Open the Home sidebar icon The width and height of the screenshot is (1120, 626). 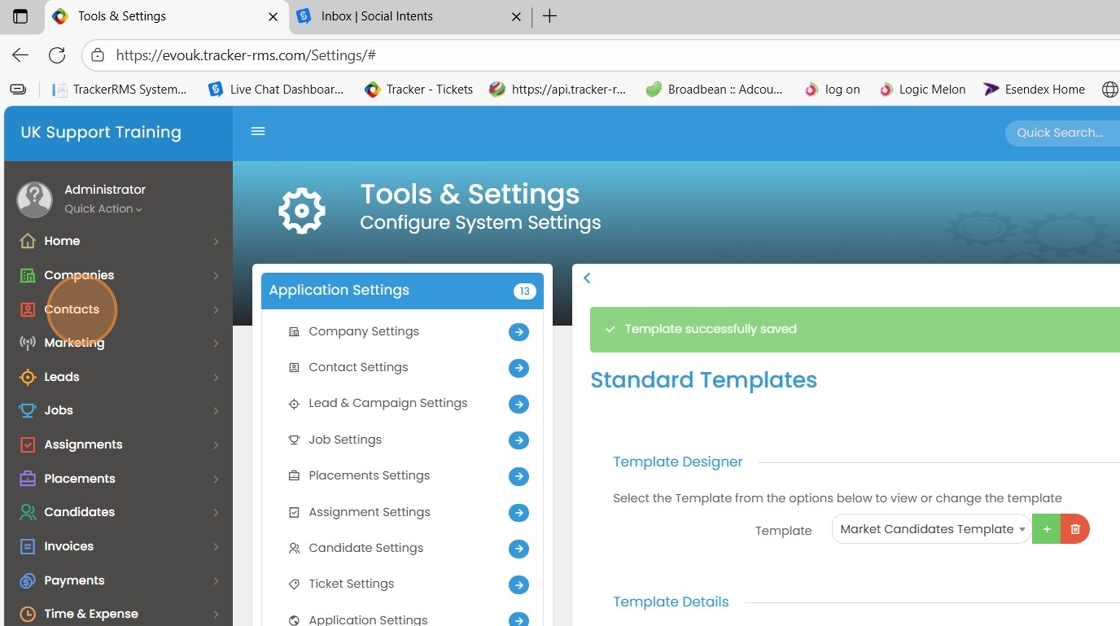tap(27, 241)
